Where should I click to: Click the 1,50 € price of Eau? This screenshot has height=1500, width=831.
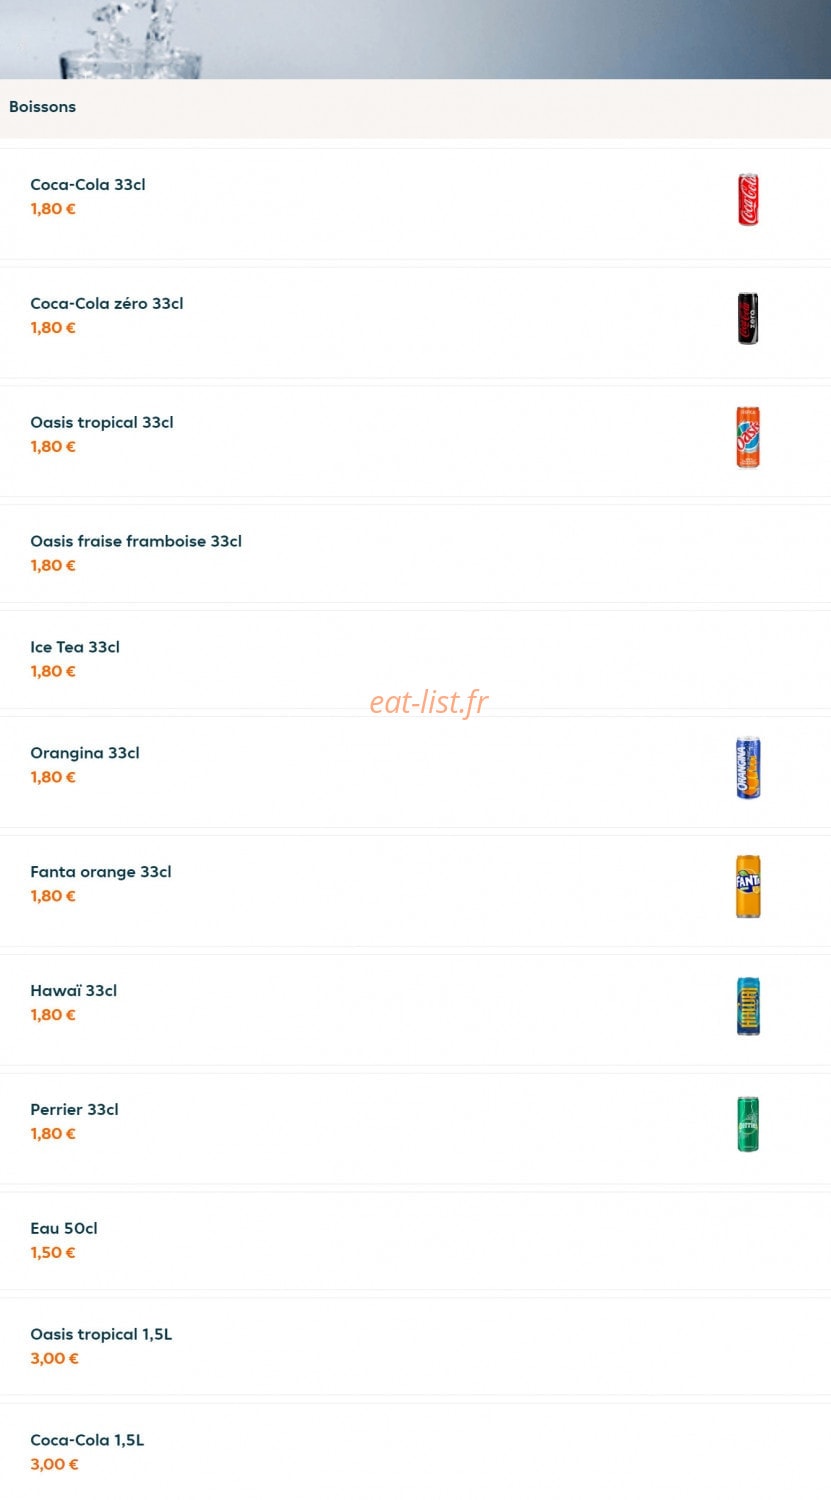point(53,1252)
